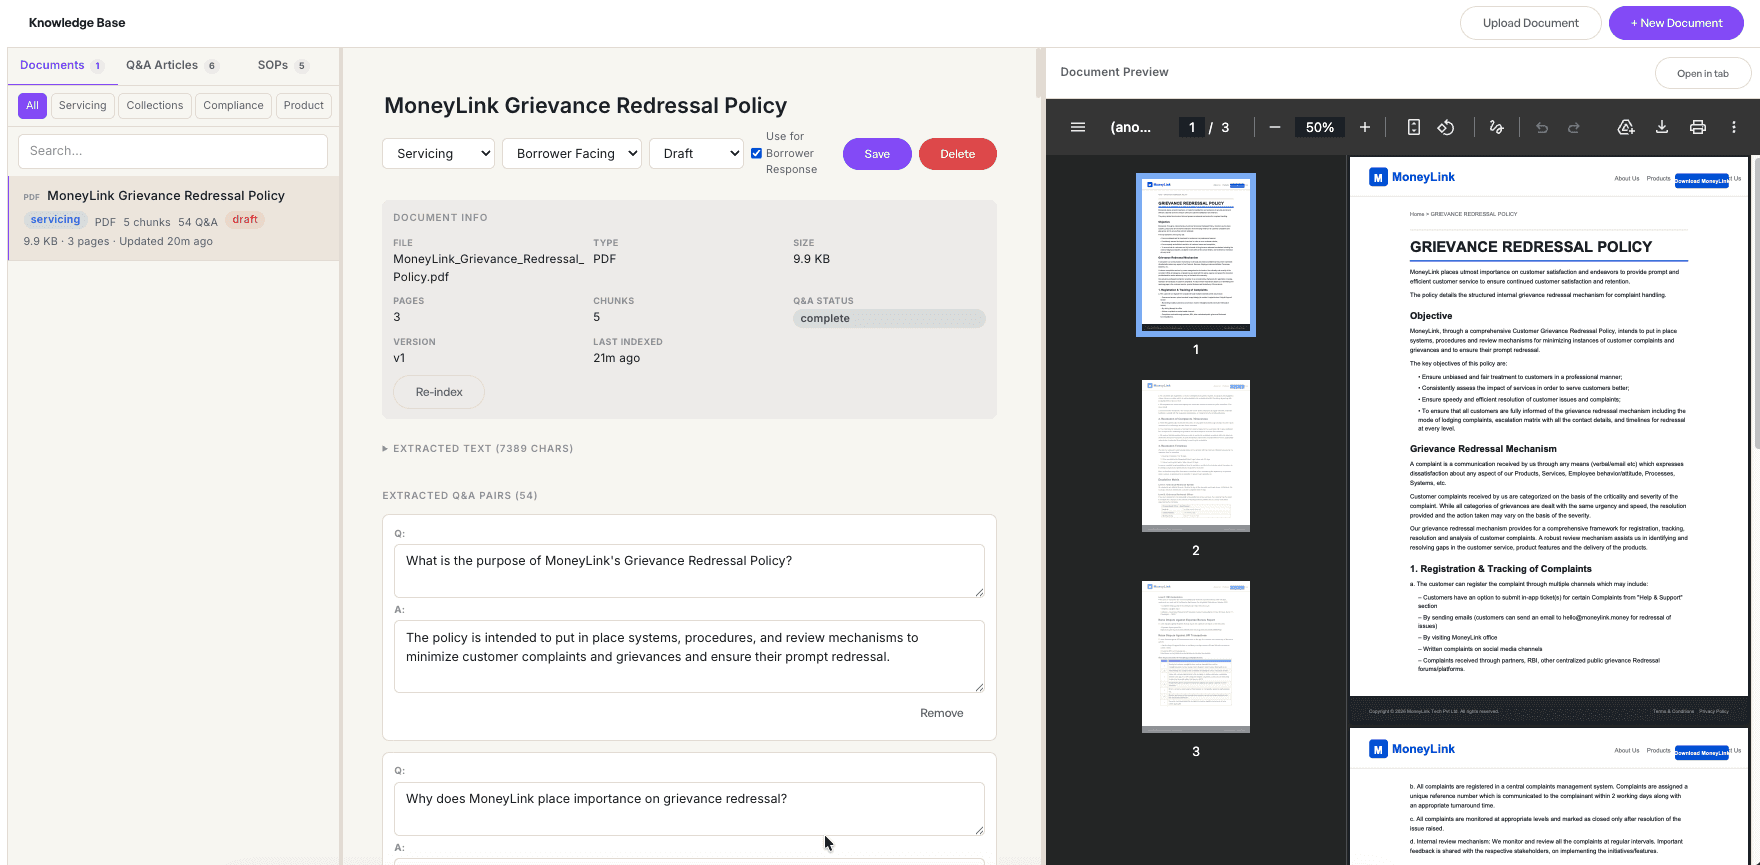Click the Open in tab button

1702,73
